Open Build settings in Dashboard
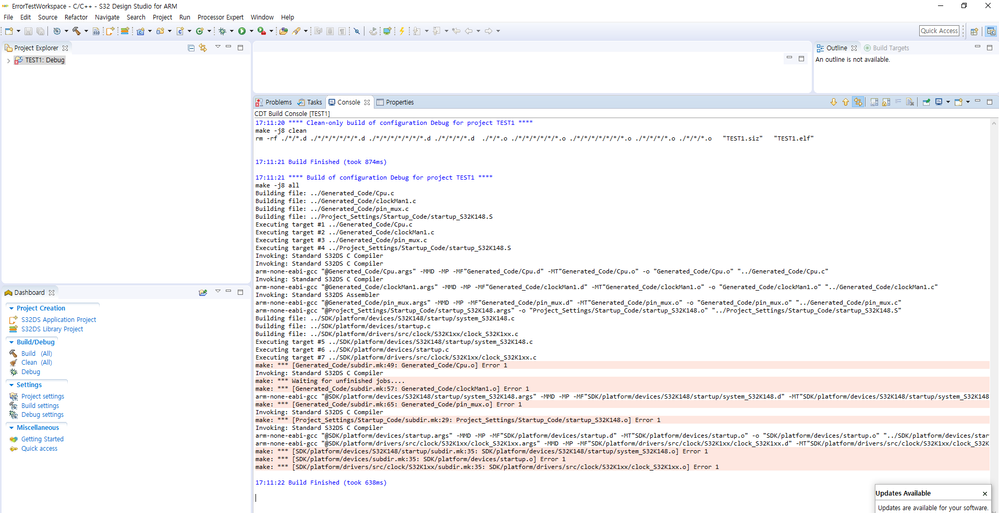Screen dimensions: 999x513 40,406
